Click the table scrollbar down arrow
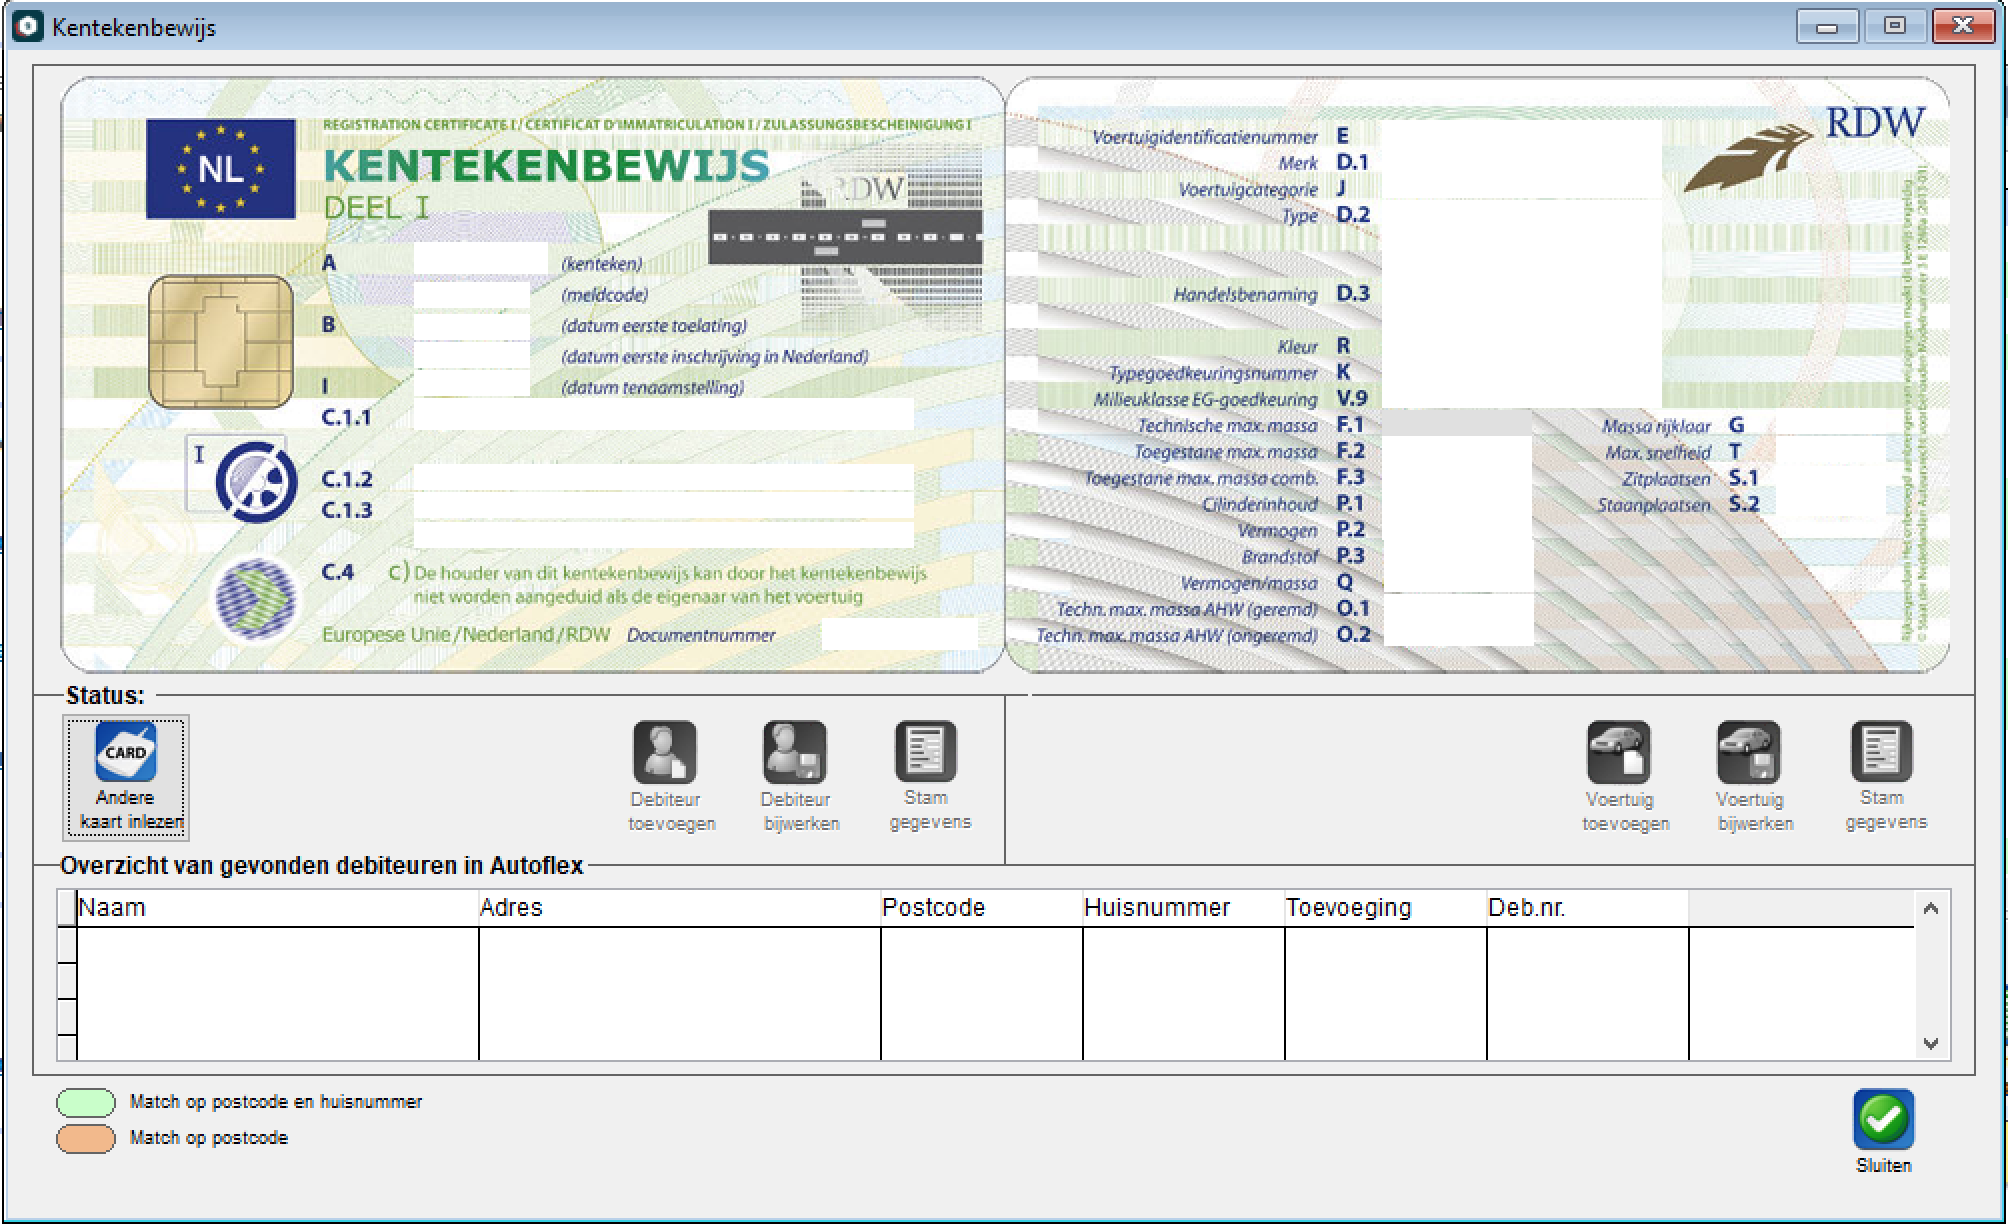Image resolution: width=2008 pixels, height=1226 pixels. coord(1931,1043)
